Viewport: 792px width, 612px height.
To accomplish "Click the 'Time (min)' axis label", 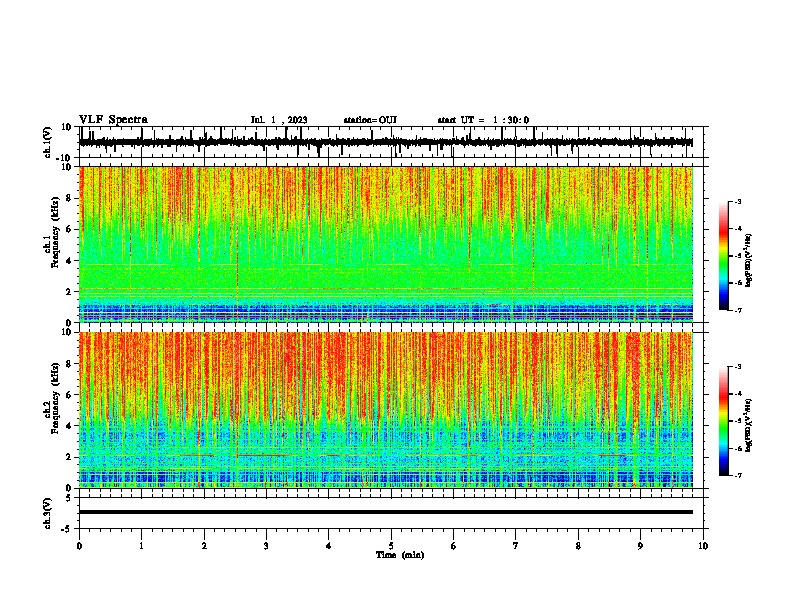I will coord(400,555).
